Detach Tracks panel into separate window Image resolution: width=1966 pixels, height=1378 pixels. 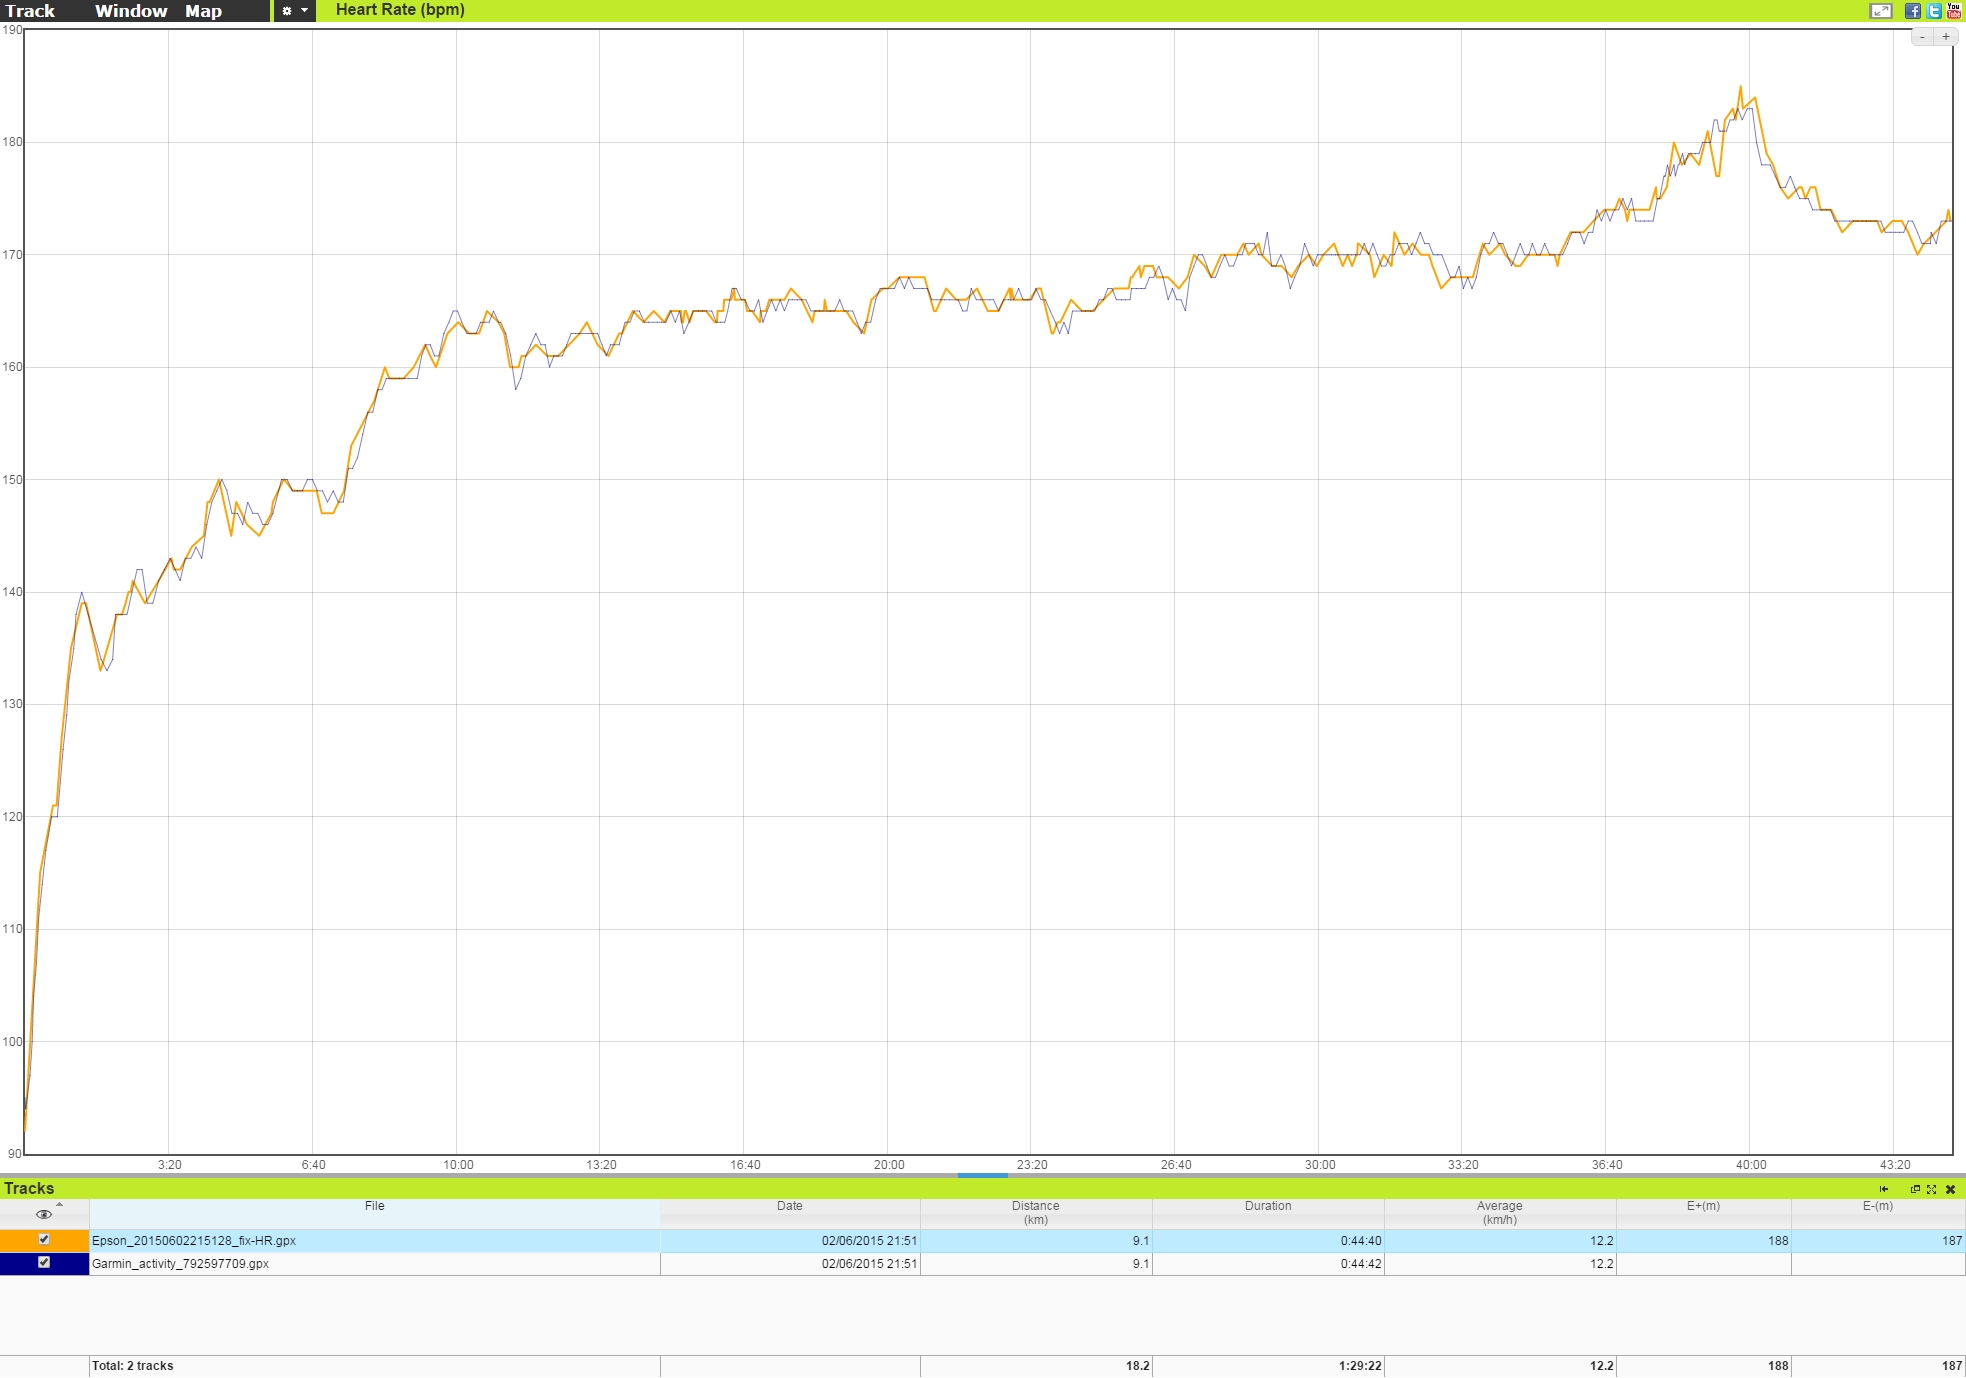(1915, 1189)
